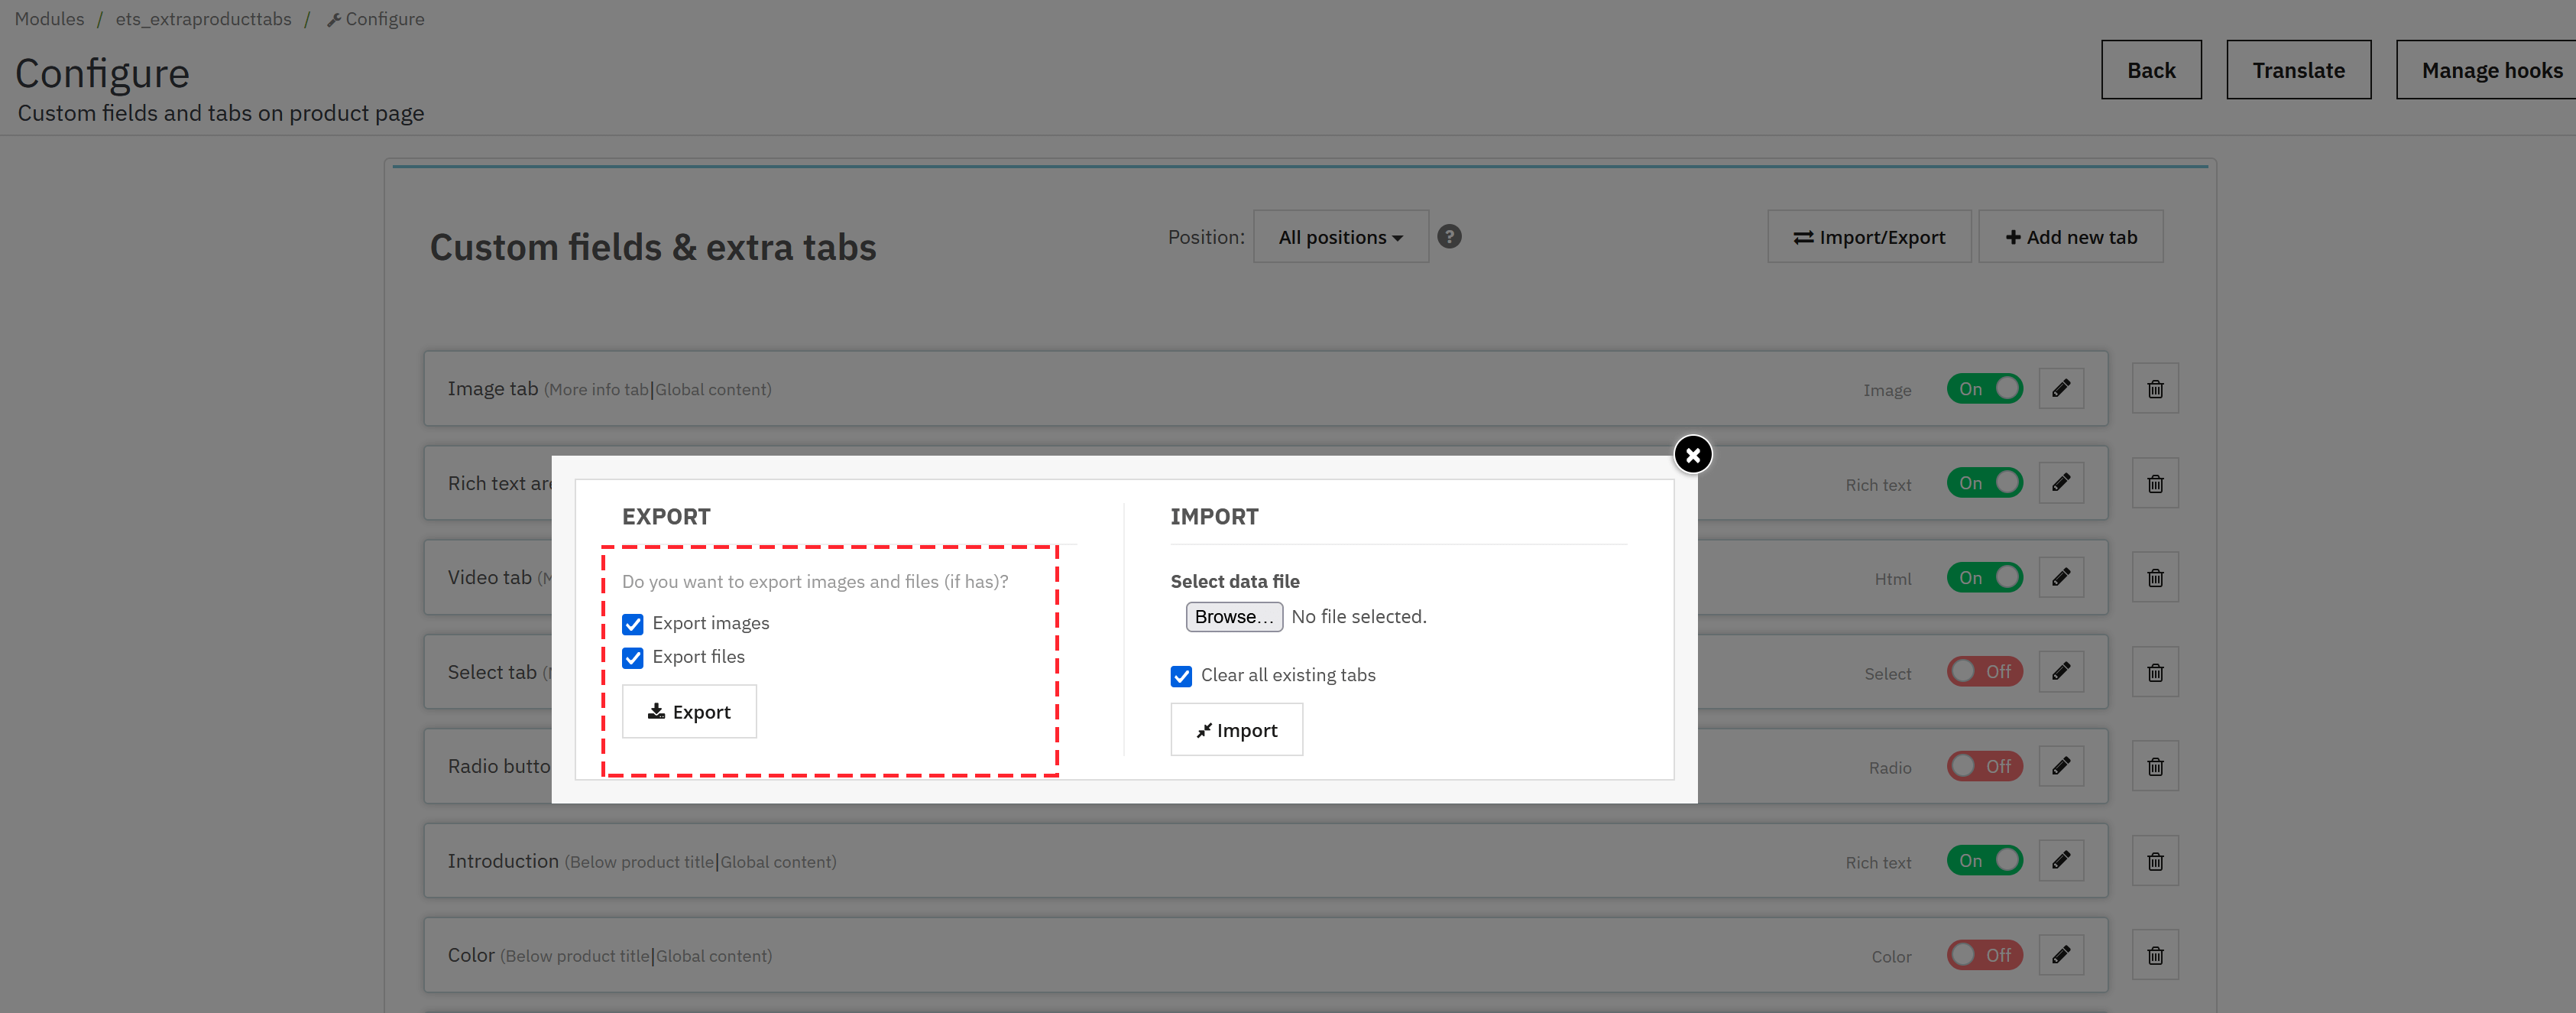Delete the Video tab using trash icon
Viewport: 2576px width, 1013px height.
pos(2155,578)
